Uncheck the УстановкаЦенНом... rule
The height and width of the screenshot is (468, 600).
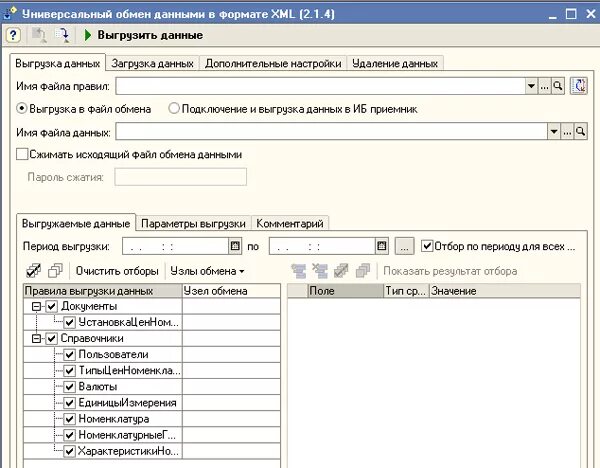(69, 322)
